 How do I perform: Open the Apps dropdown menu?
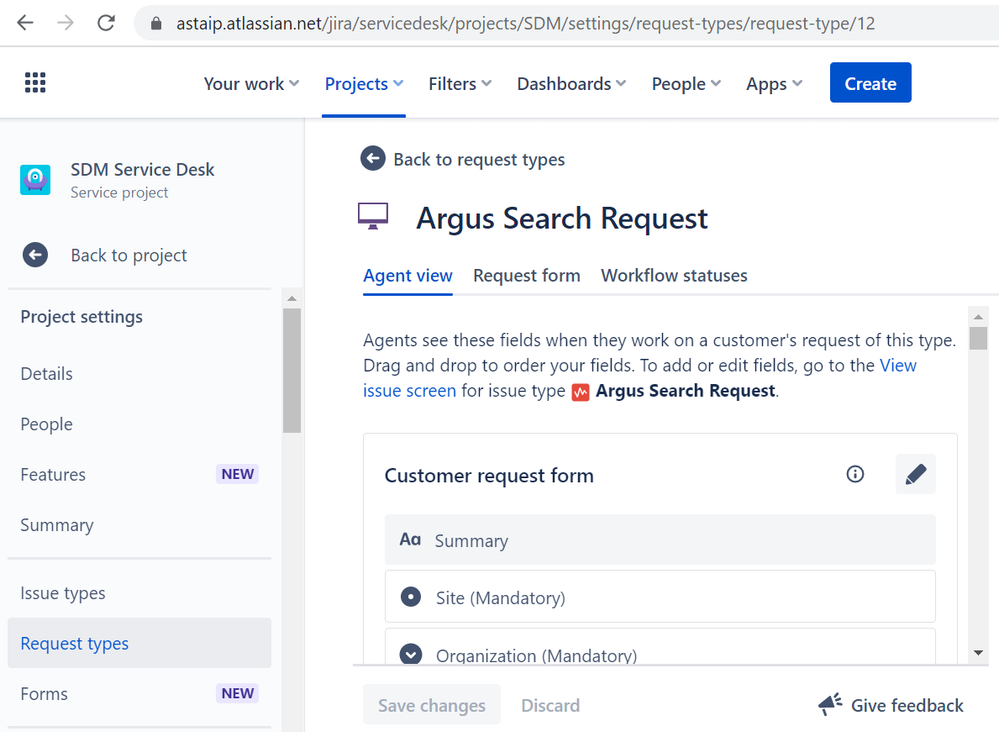(774, 83)
